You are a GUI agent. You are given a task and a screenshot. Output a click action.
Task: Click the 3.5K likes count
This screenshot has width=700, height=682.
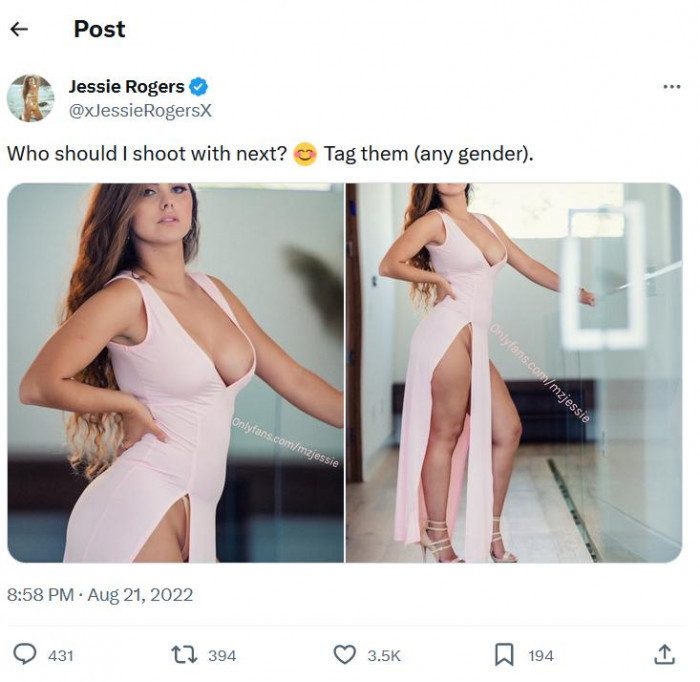(384, 655)
